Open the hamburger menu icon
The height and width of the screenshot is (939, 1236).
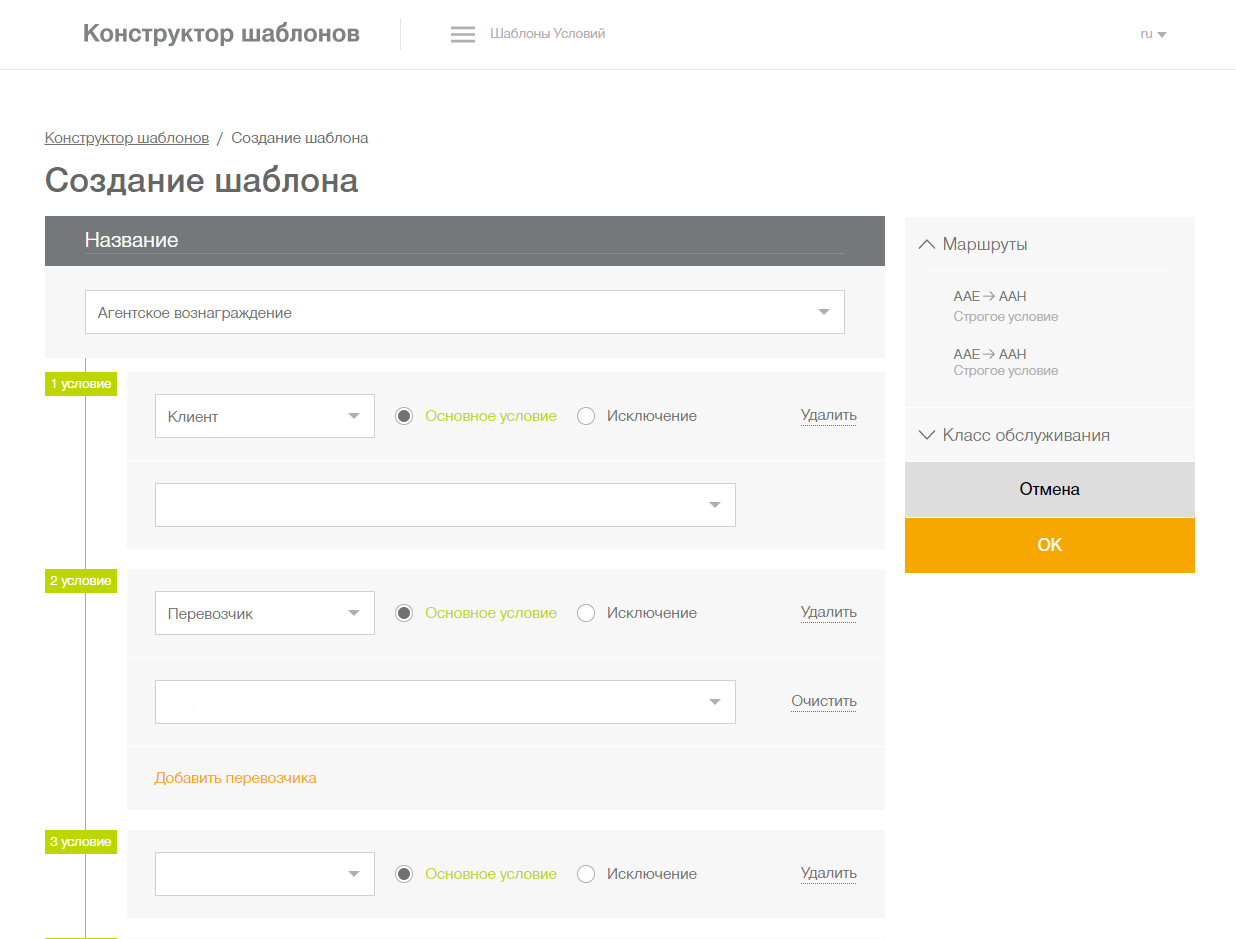coord(462,34)
